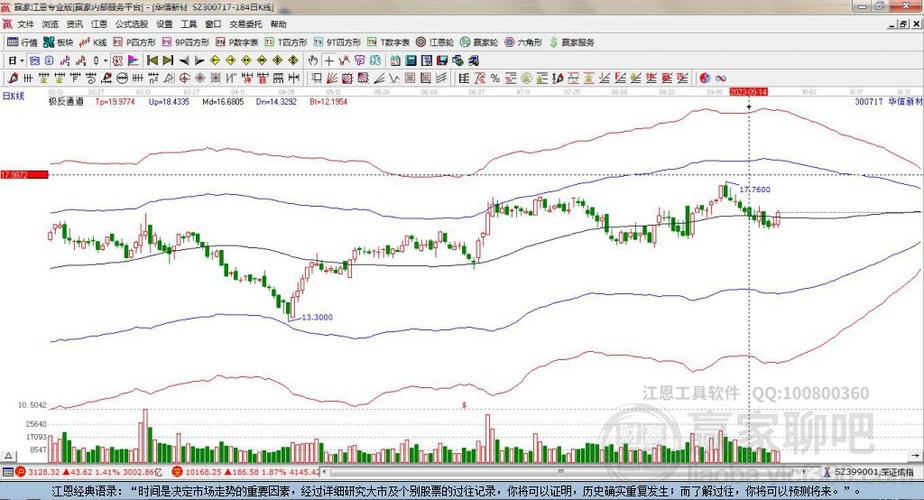The width and height of the screenshot is (924, 500).
Task: Click the triangle button left of volume panel
Action: 9,456
